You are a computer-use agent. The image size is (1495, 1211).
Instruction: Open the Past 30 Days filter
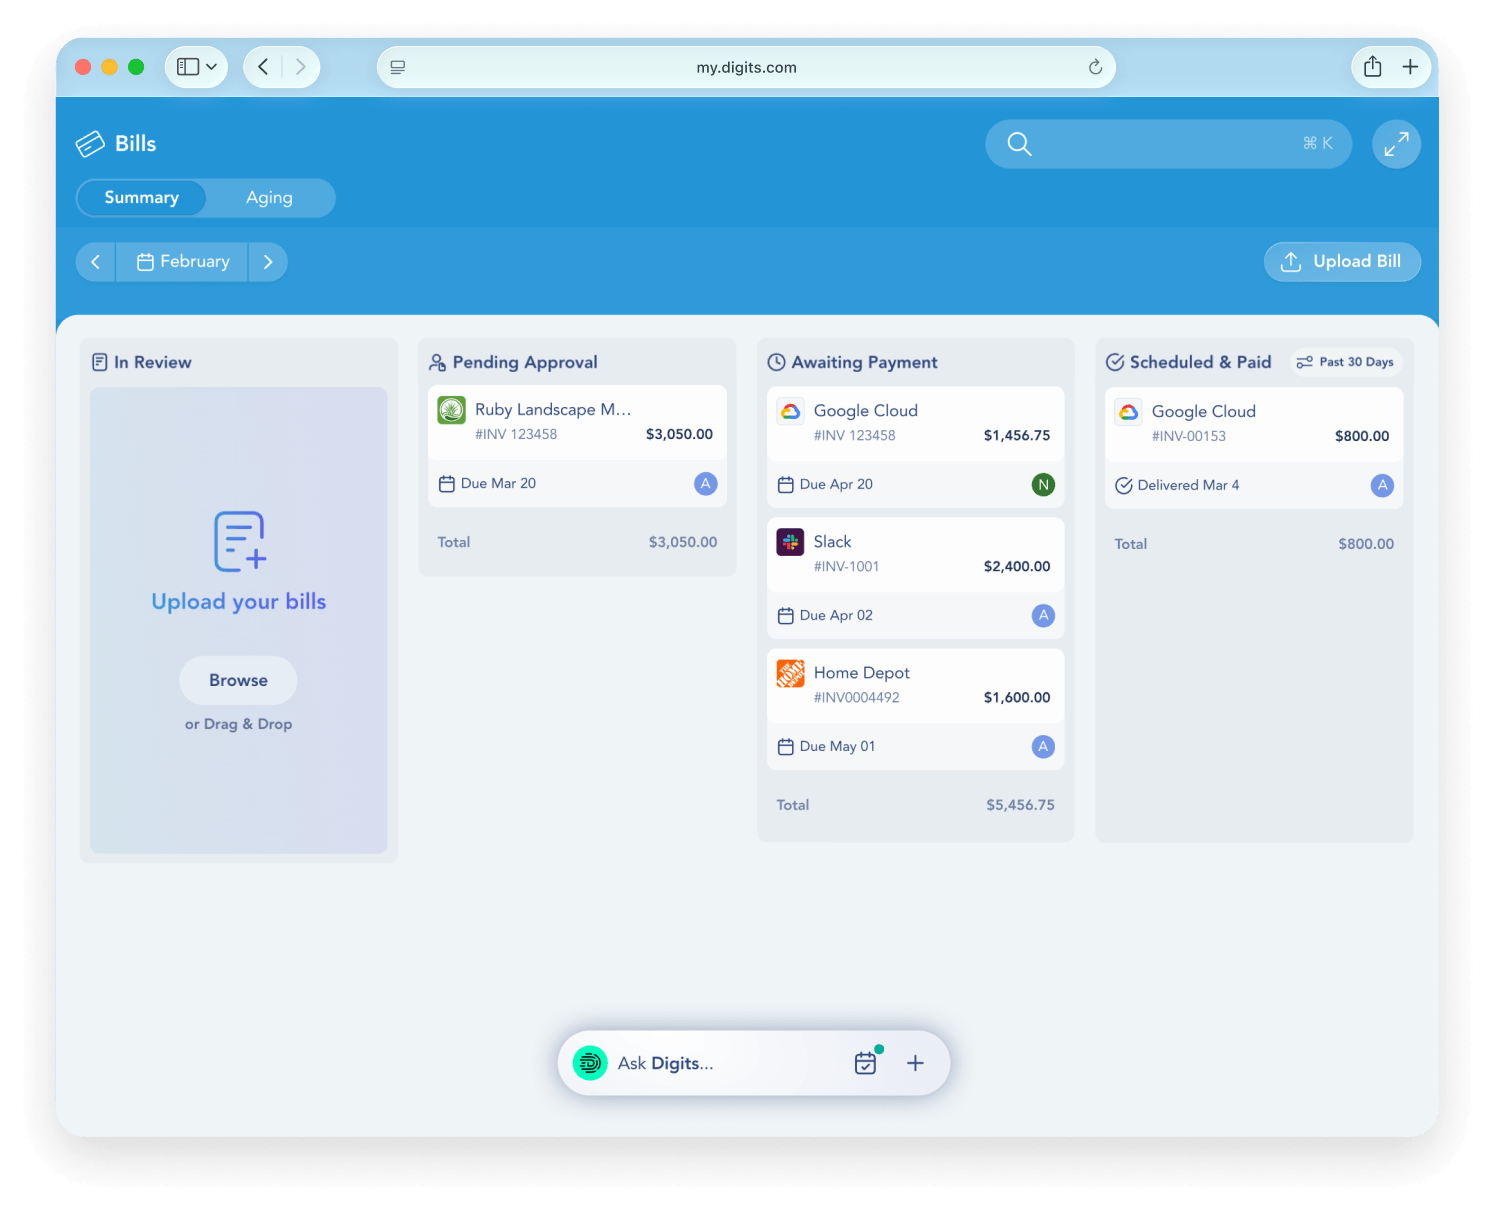coord(1345,362)
